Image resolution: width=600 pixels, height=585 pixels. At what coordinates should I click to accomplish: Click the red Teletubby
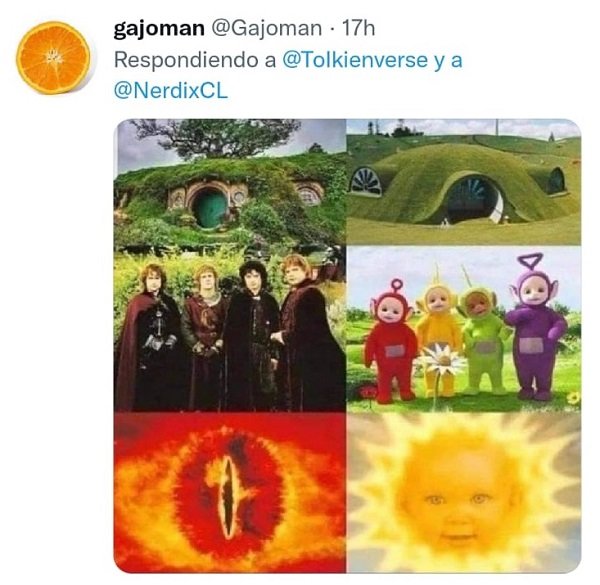390,341
